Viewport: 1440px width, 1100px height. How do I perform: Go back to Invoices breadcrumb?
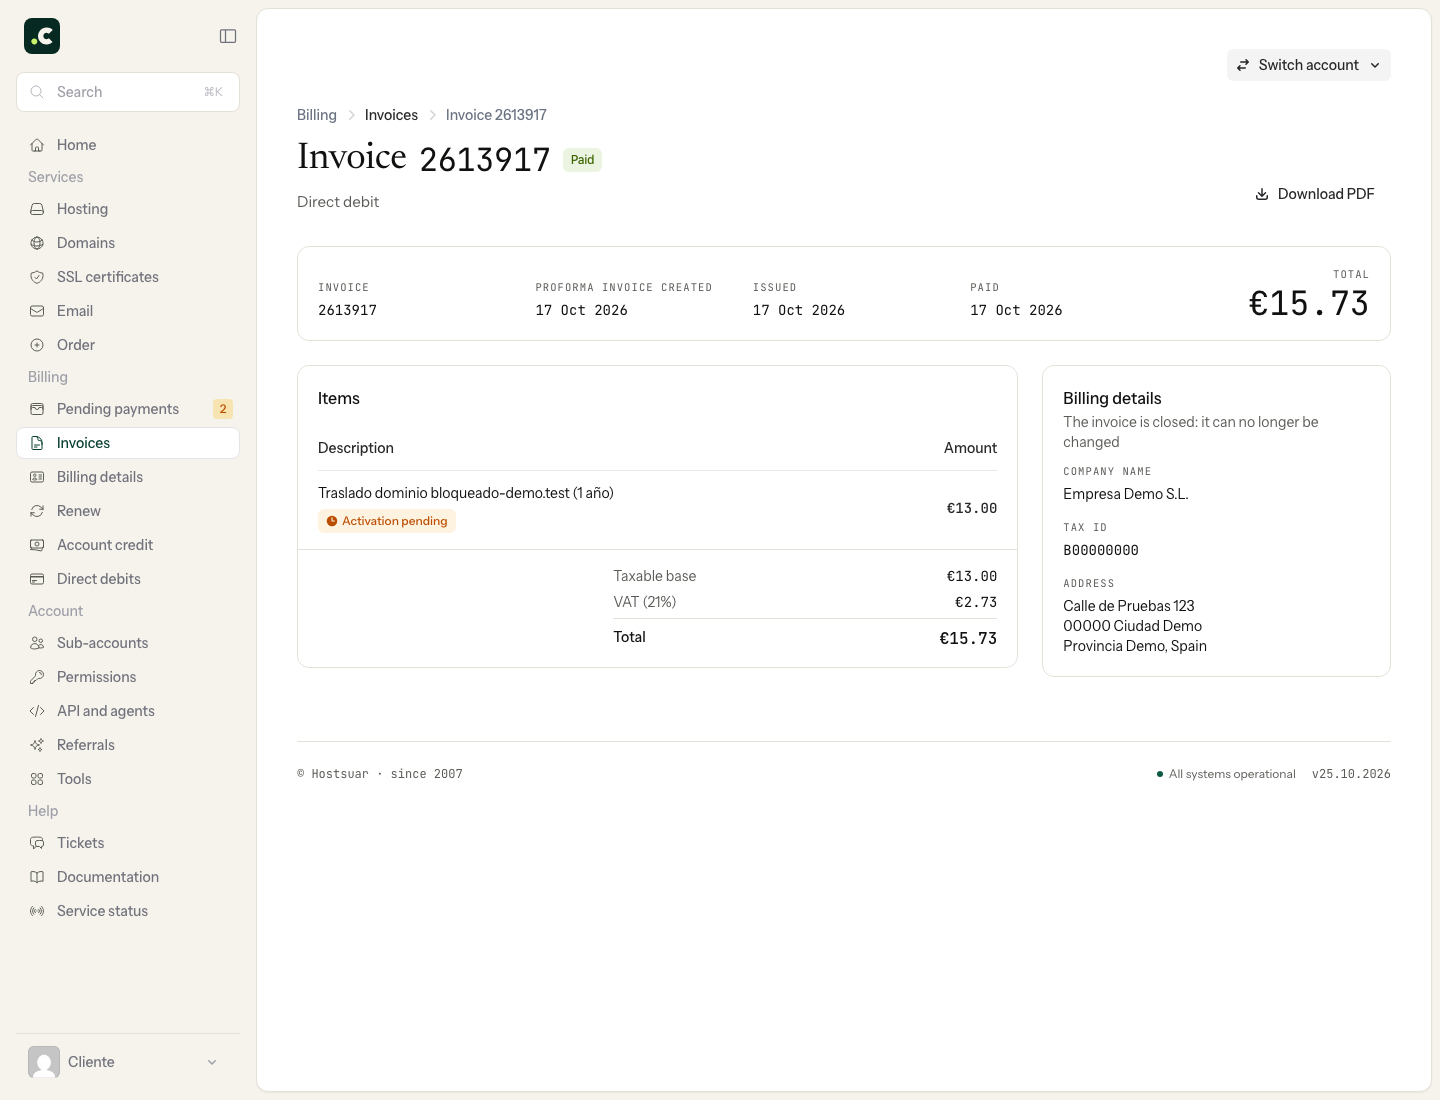pyautogui.click(x=391, y=115)
